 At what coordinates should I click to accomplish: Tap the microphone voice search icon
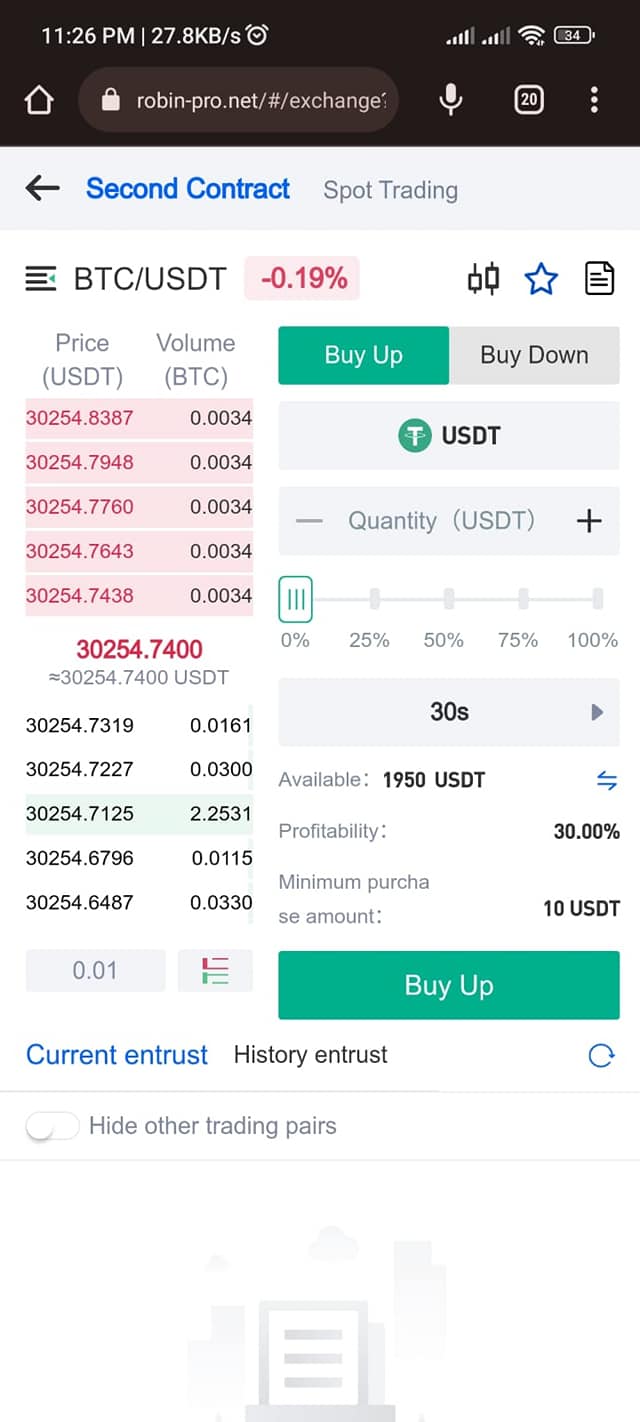point(451,99)
